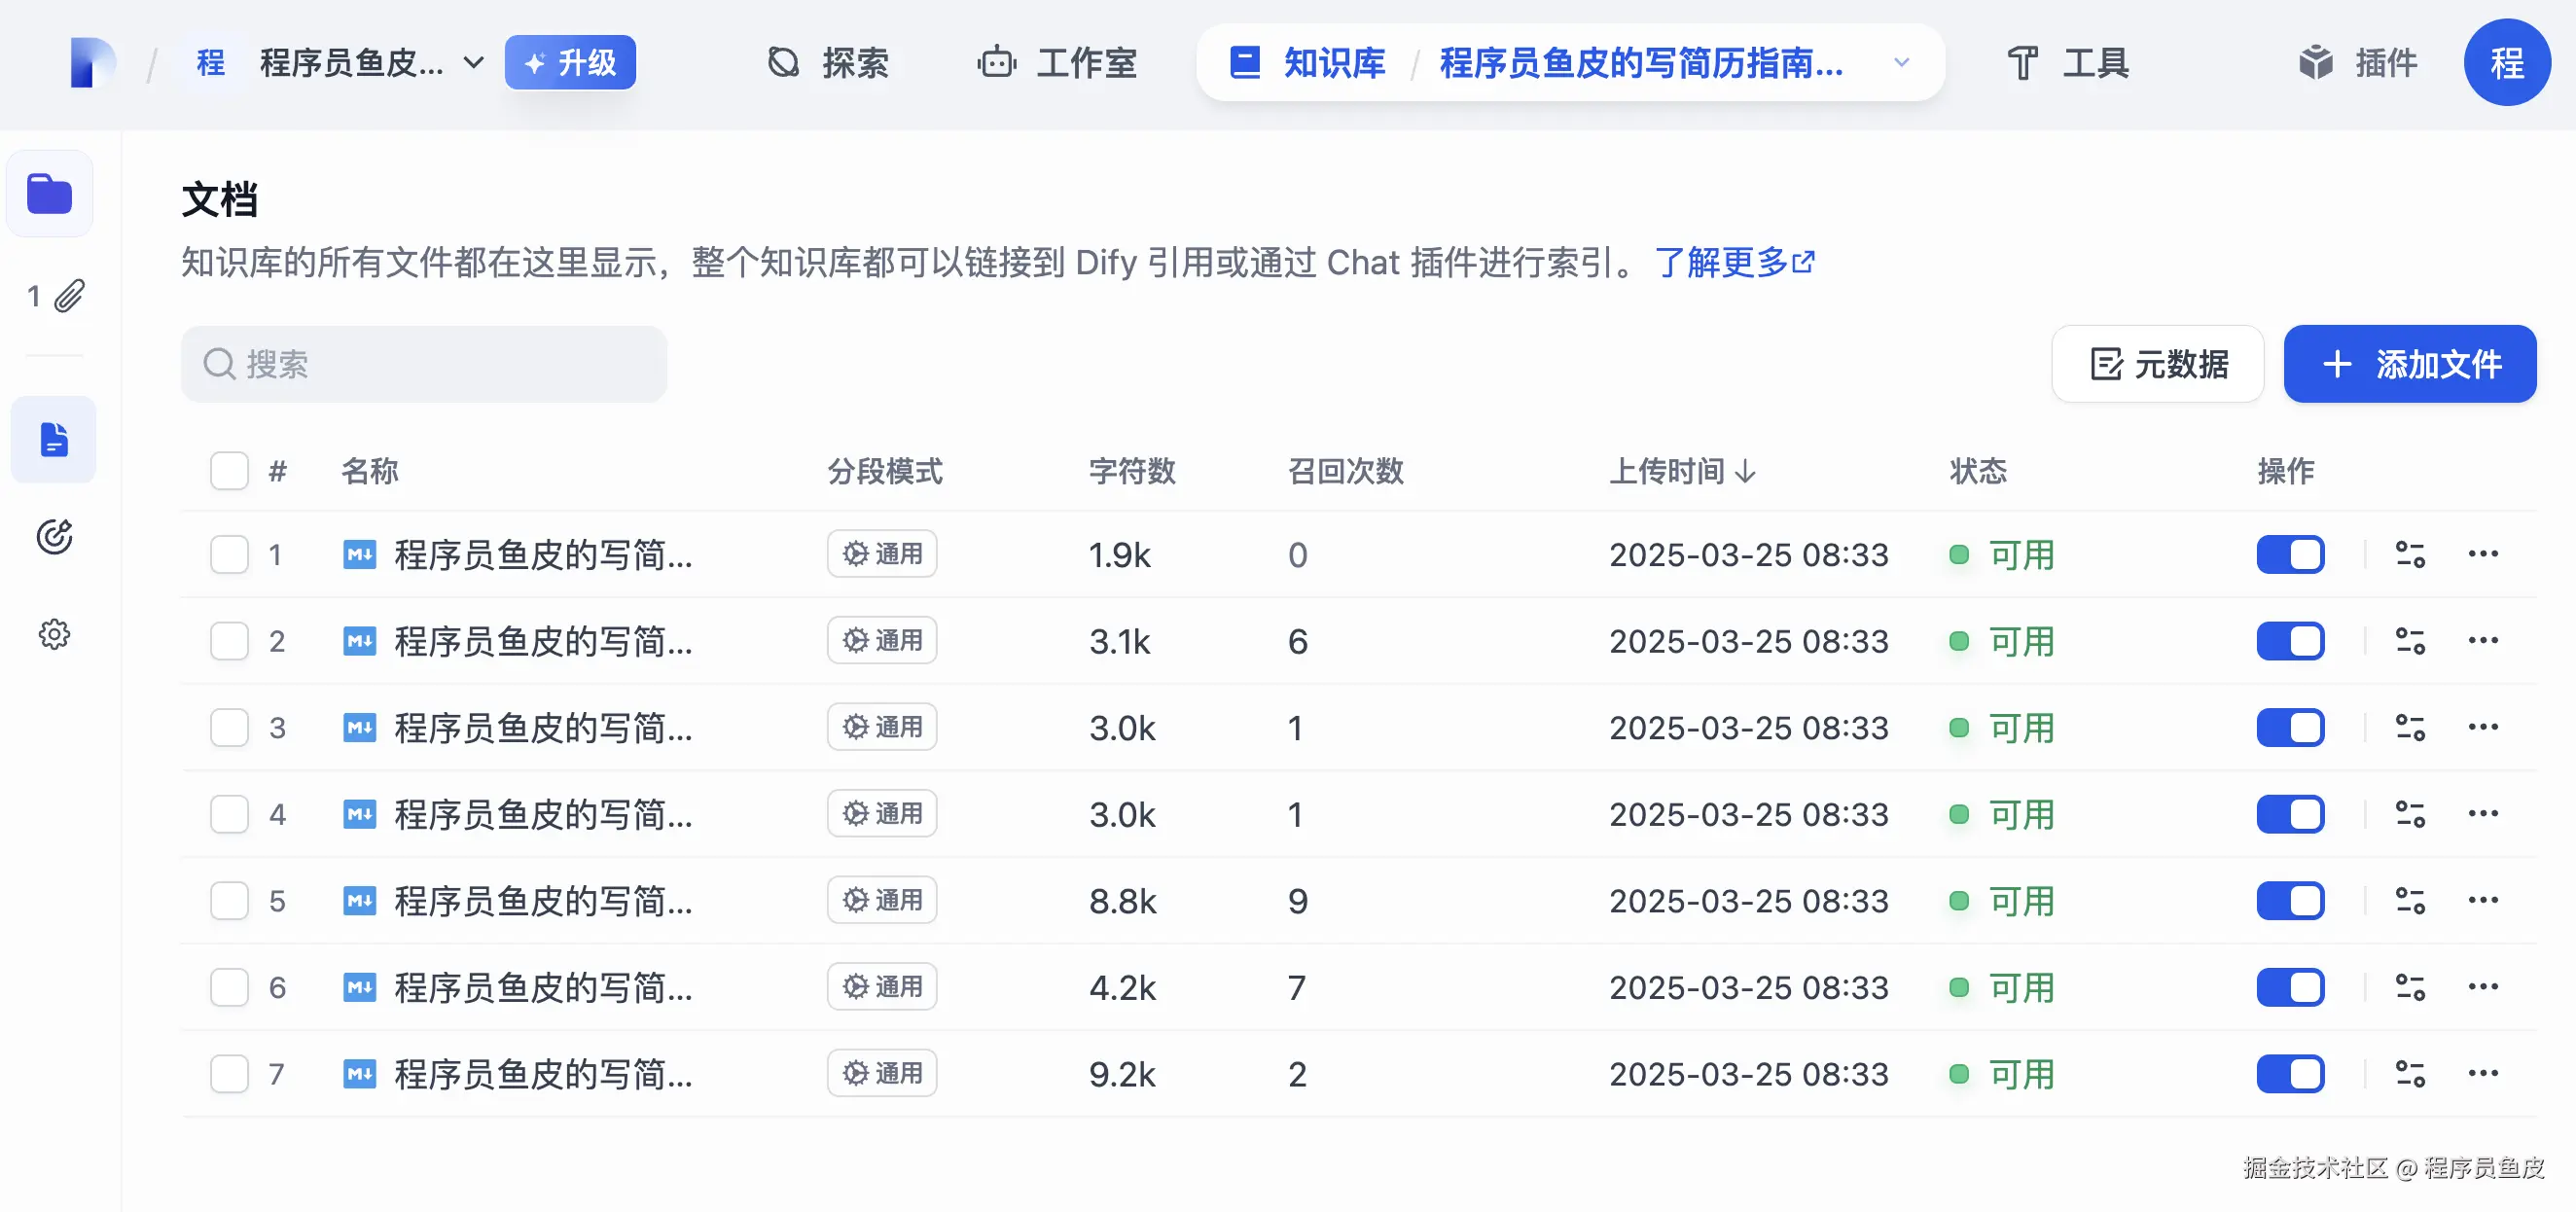Open segment settings icon for document 2
This screenshot has height=1212, width=2576.
click(x=2410, y=641)
